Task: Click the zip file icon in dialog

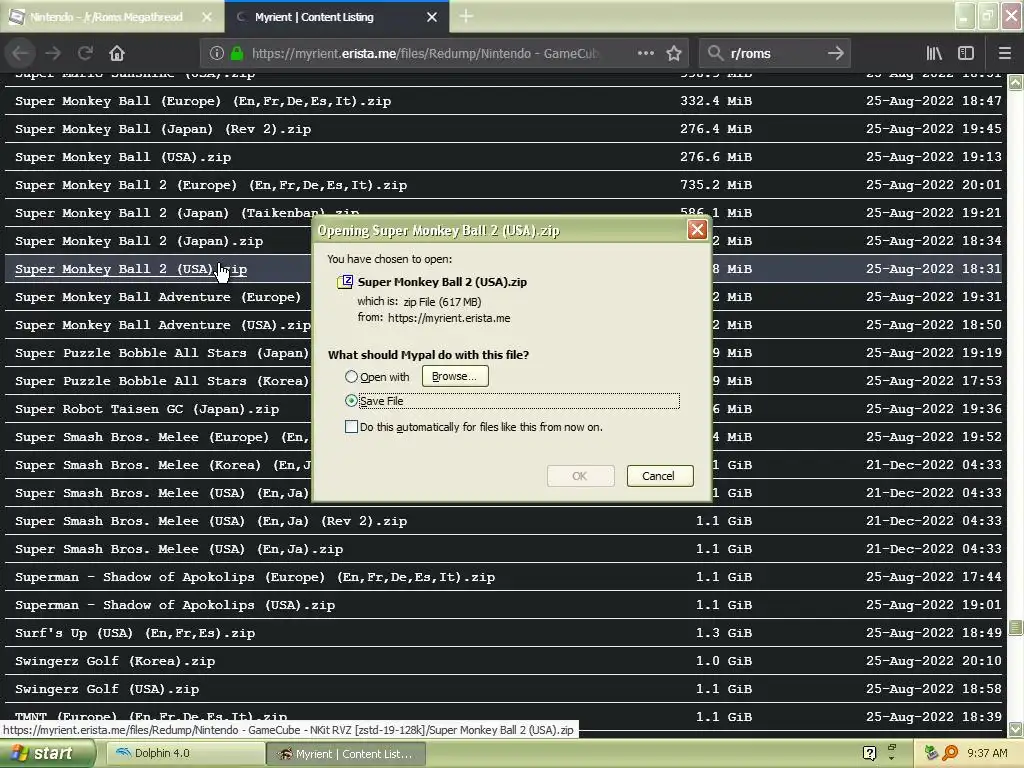Action: (x=344, y=281)
